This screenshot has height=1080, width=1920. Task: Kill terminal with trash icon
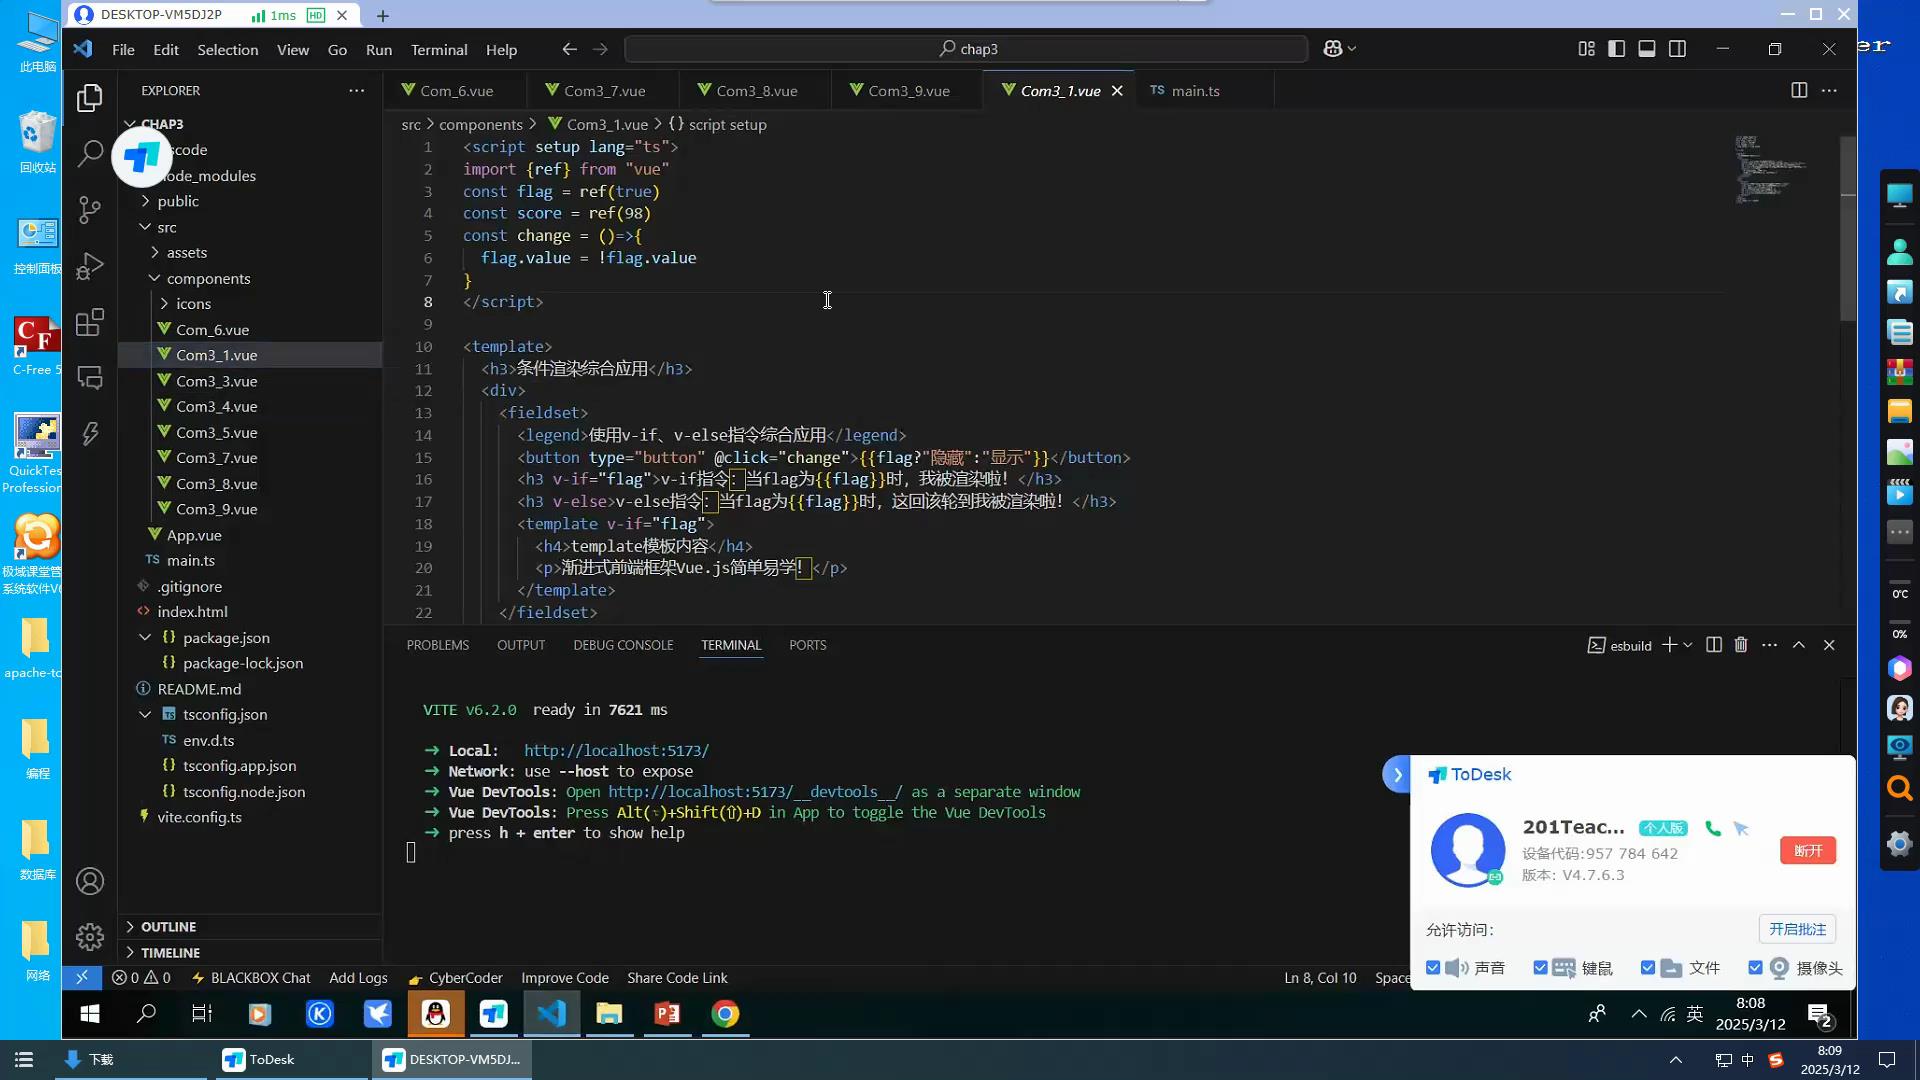1741,645
